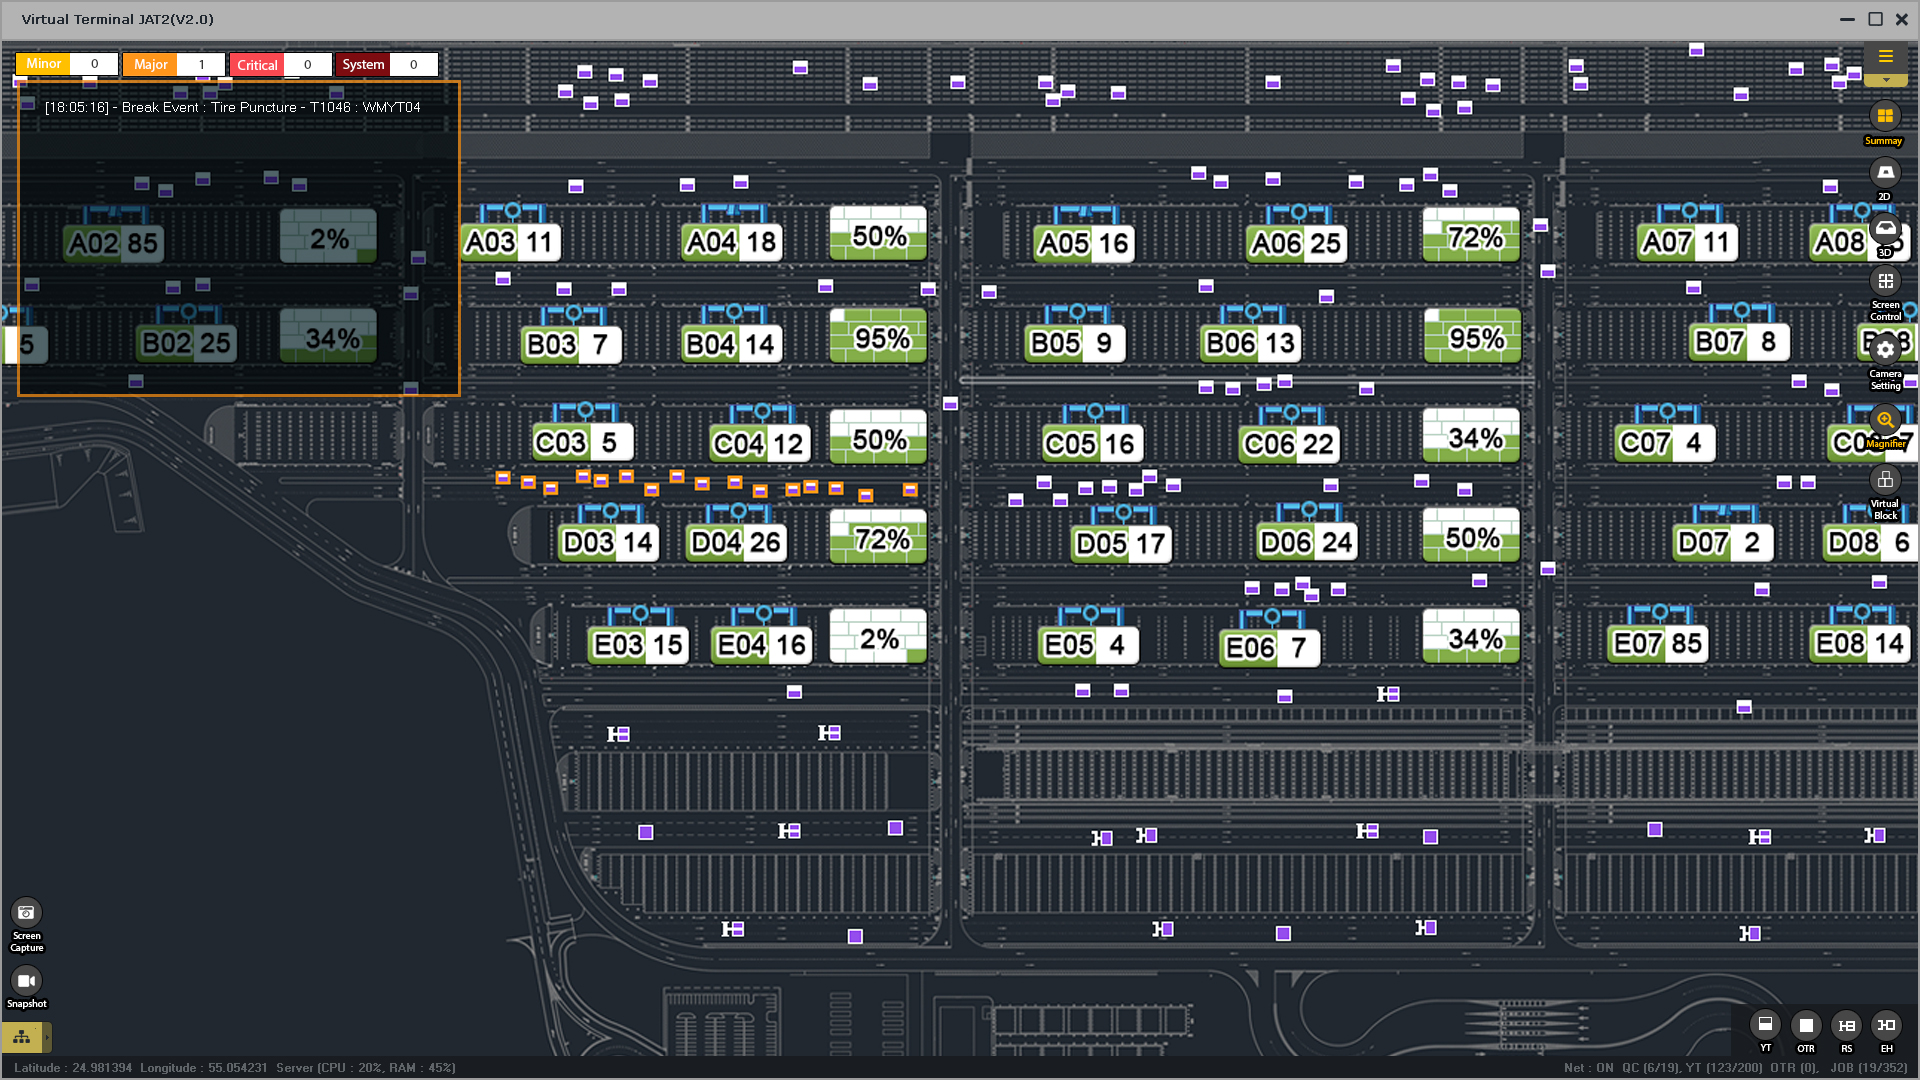Toggle OTR equipment visibility filter
Screen dimensions: 1920x1080
pos(1806,1025)
